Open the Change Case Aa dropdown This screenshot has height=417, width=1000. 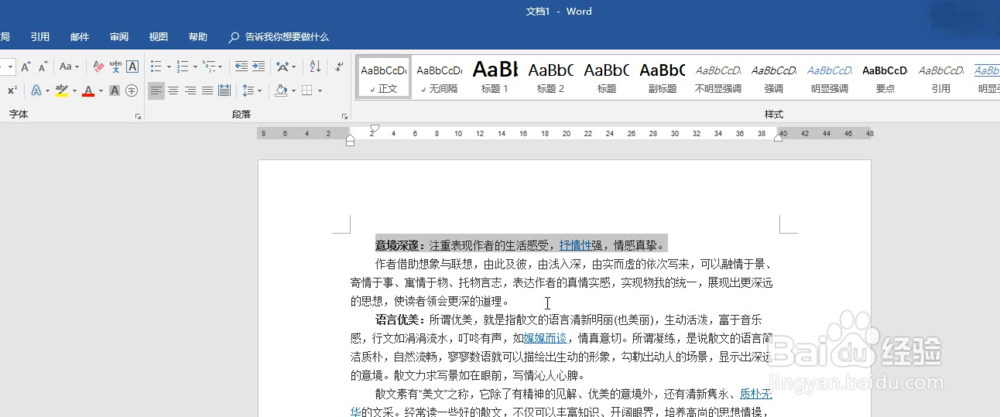point(70,66)
